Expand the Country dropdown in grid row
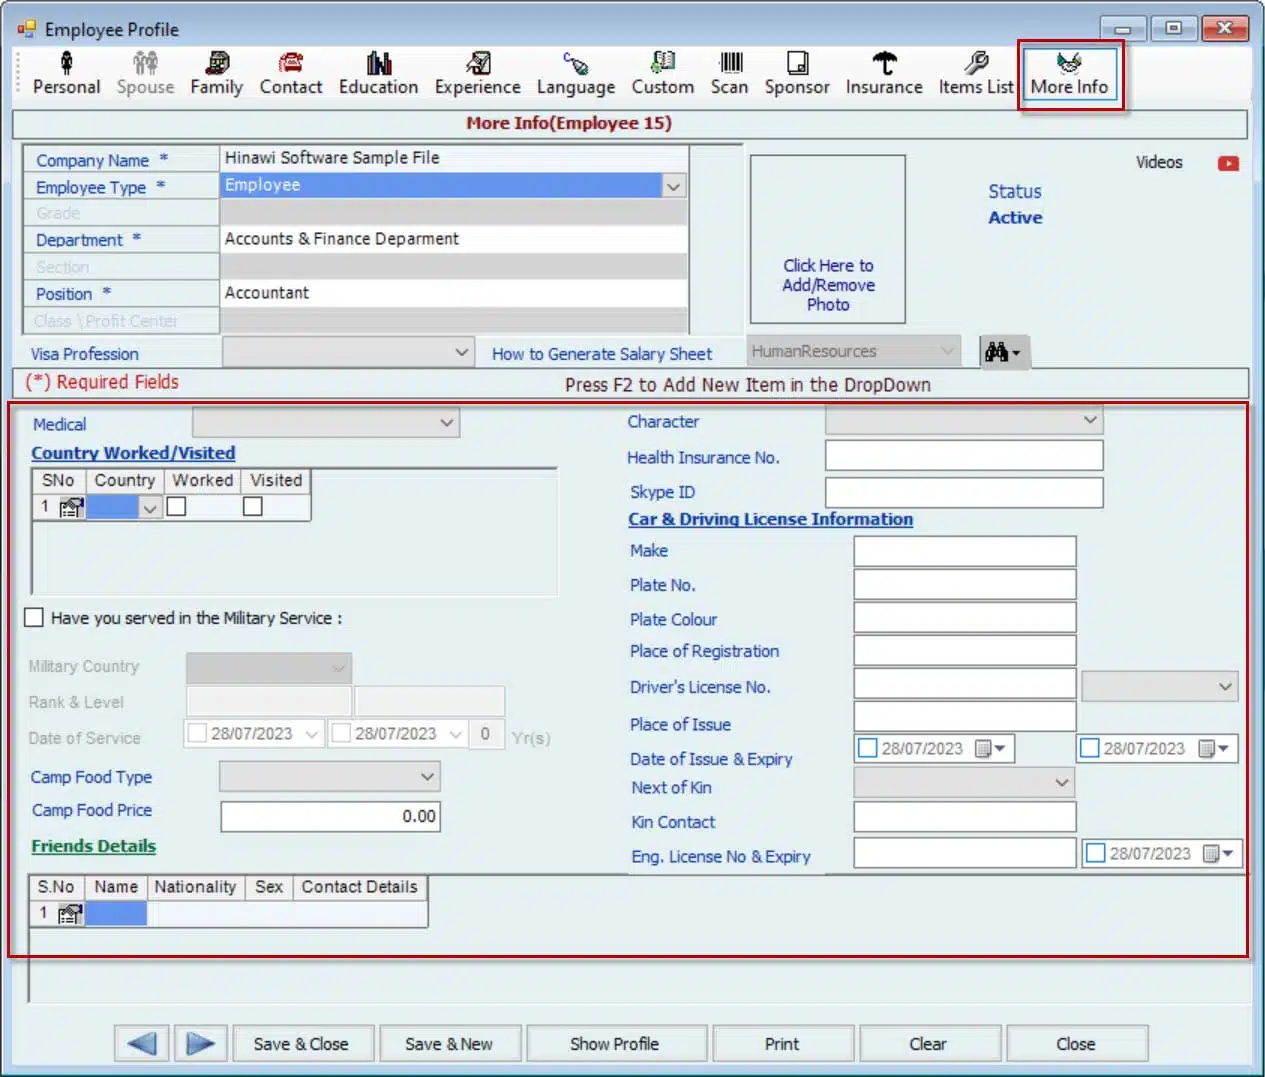The width and height of the screenshot is (1265, 1077). [150, 508]
